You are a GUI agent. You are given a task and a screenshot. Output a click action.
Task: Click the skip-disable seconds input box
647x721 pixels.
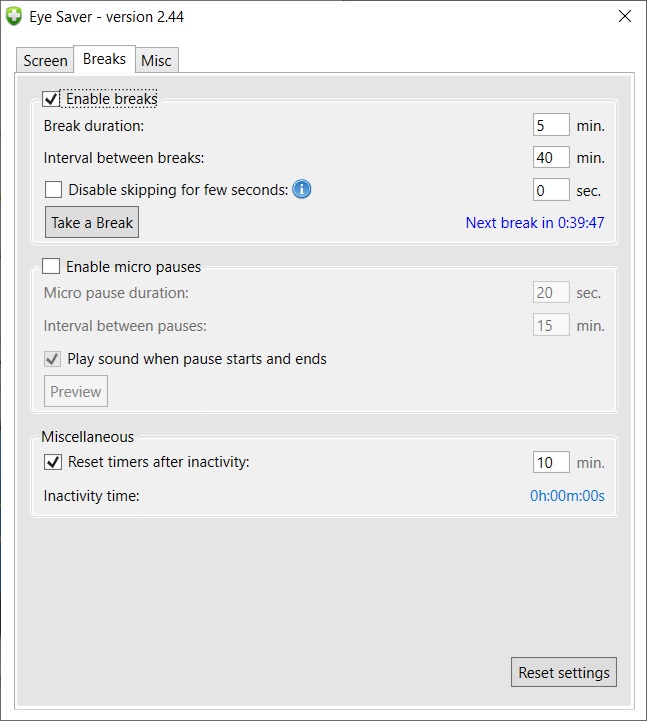point(551,190)
